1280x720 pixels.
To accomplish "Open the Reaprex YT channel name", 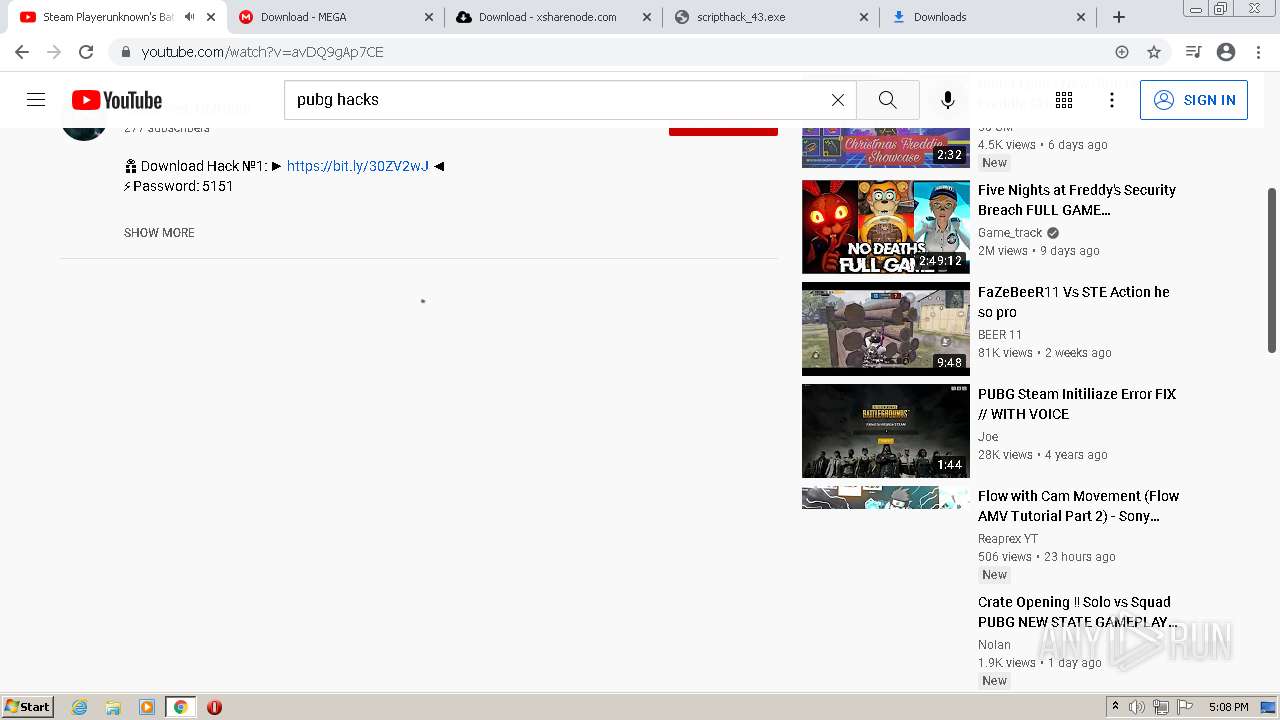I will click(1008, 539).
